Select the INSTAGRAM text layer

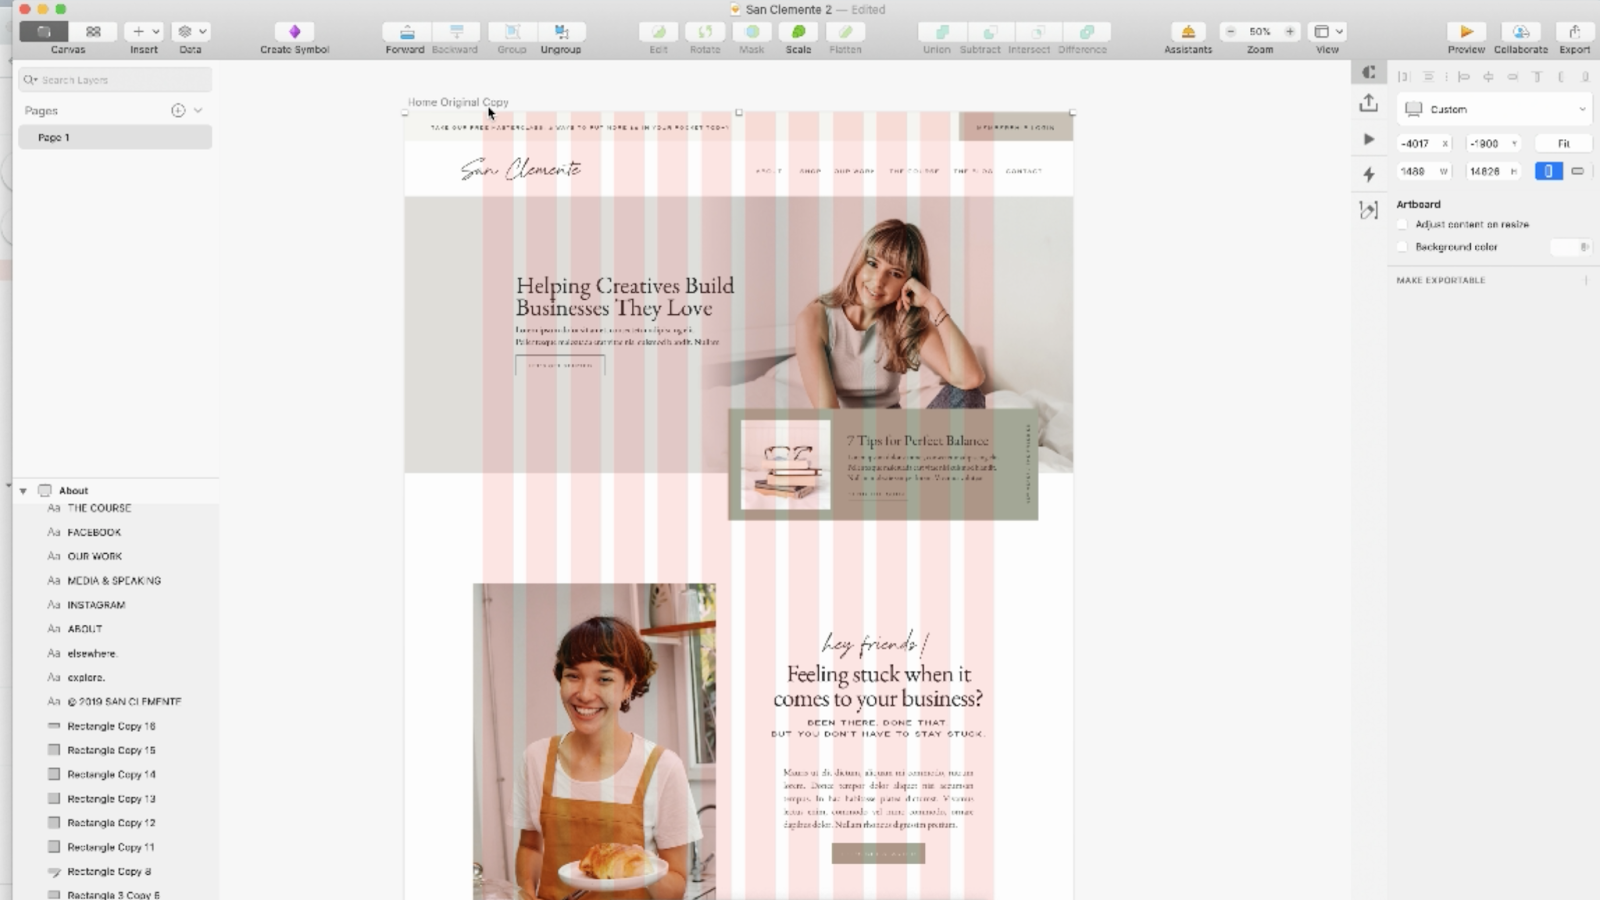(97, 604)
